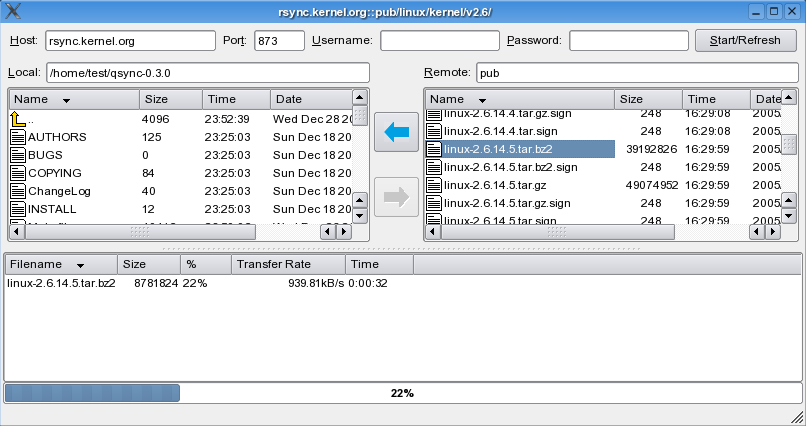
Task: Sort transfers by Time column header
Action: [x=379, y=264]
